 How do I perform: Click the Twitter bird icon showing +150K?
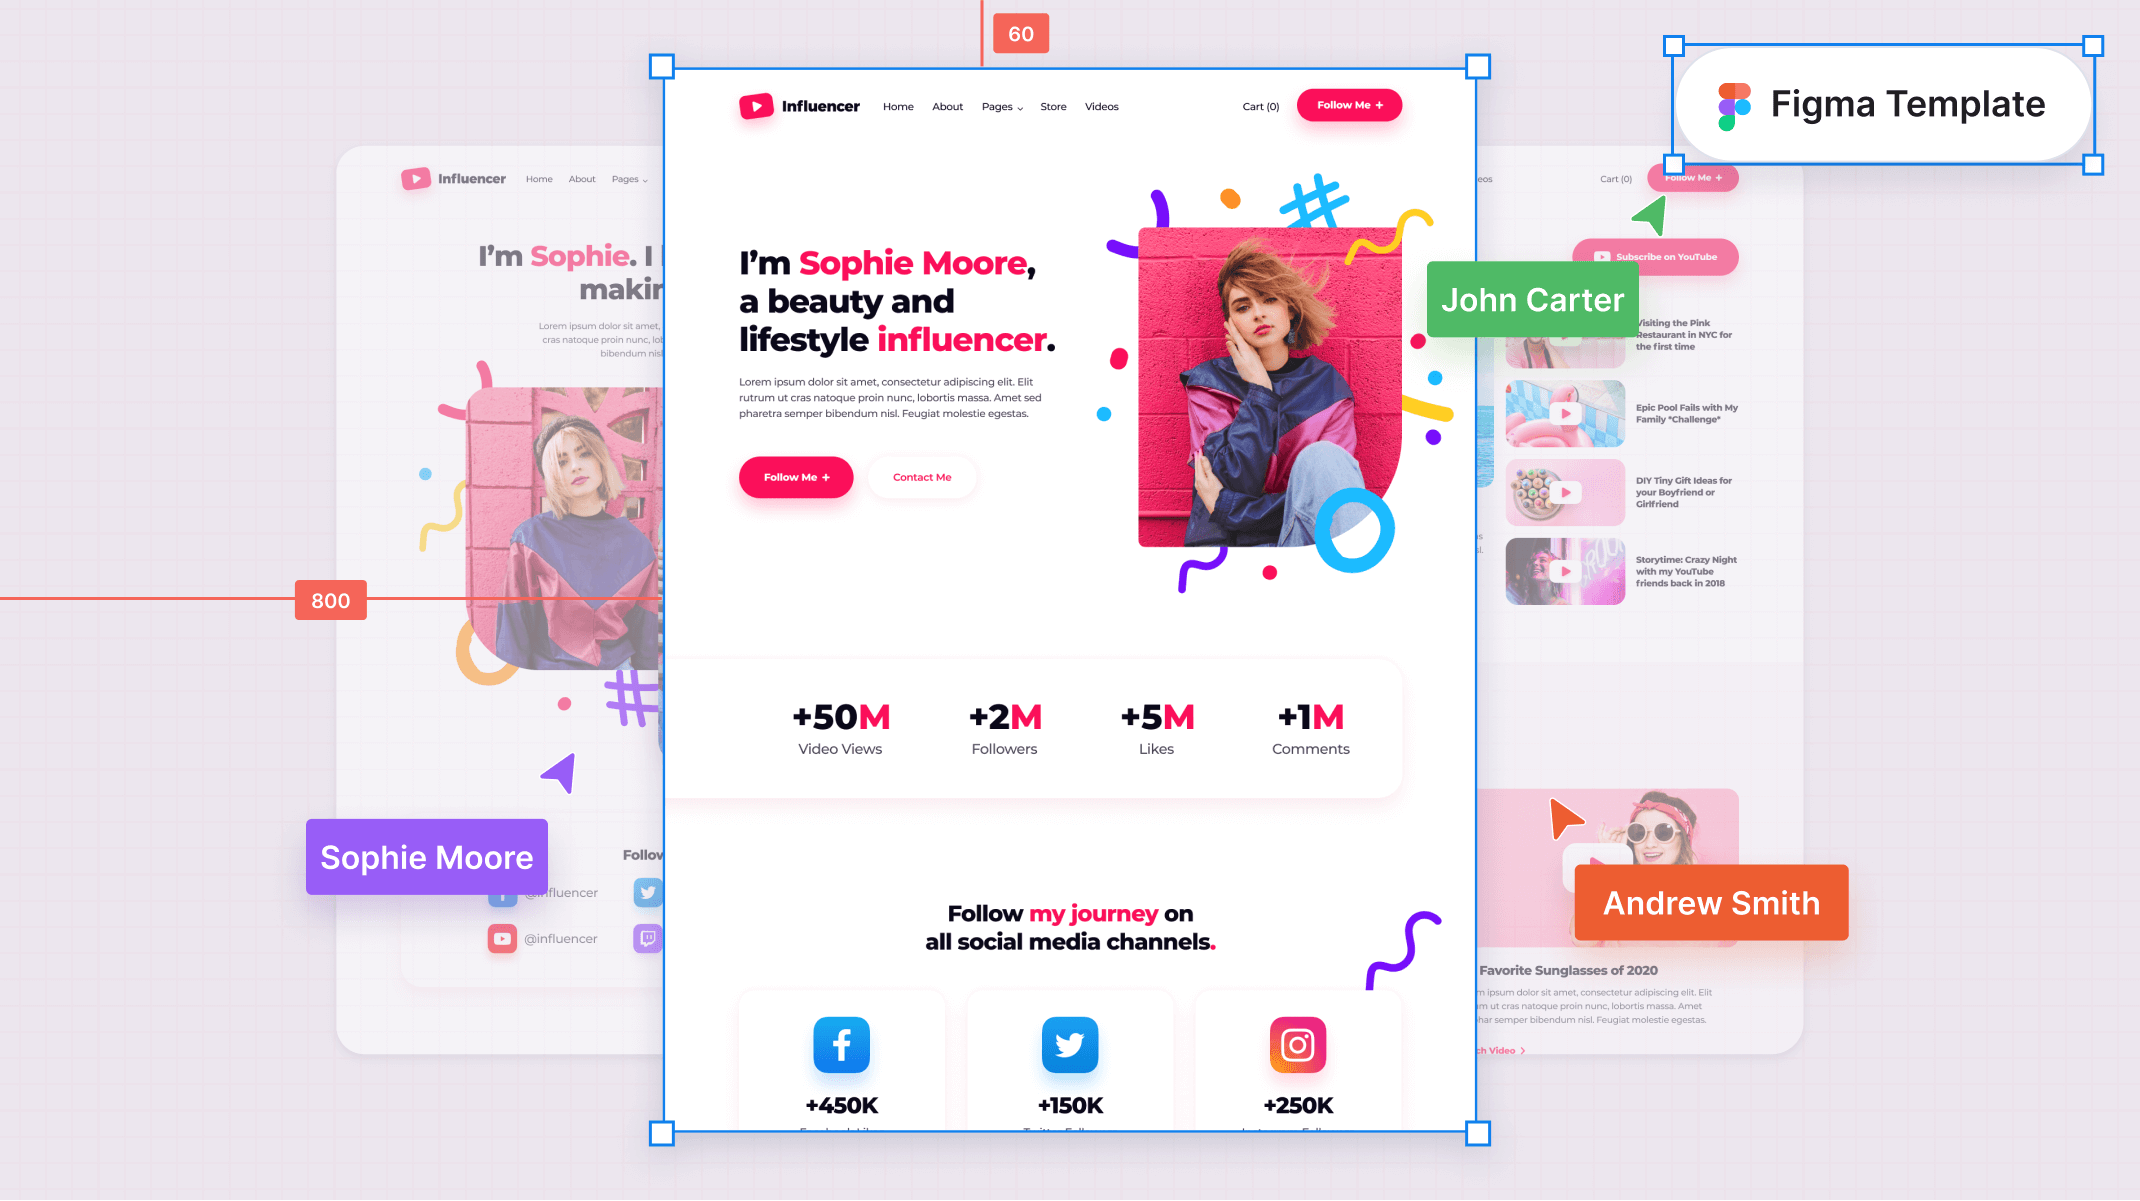[1070, 1045]
